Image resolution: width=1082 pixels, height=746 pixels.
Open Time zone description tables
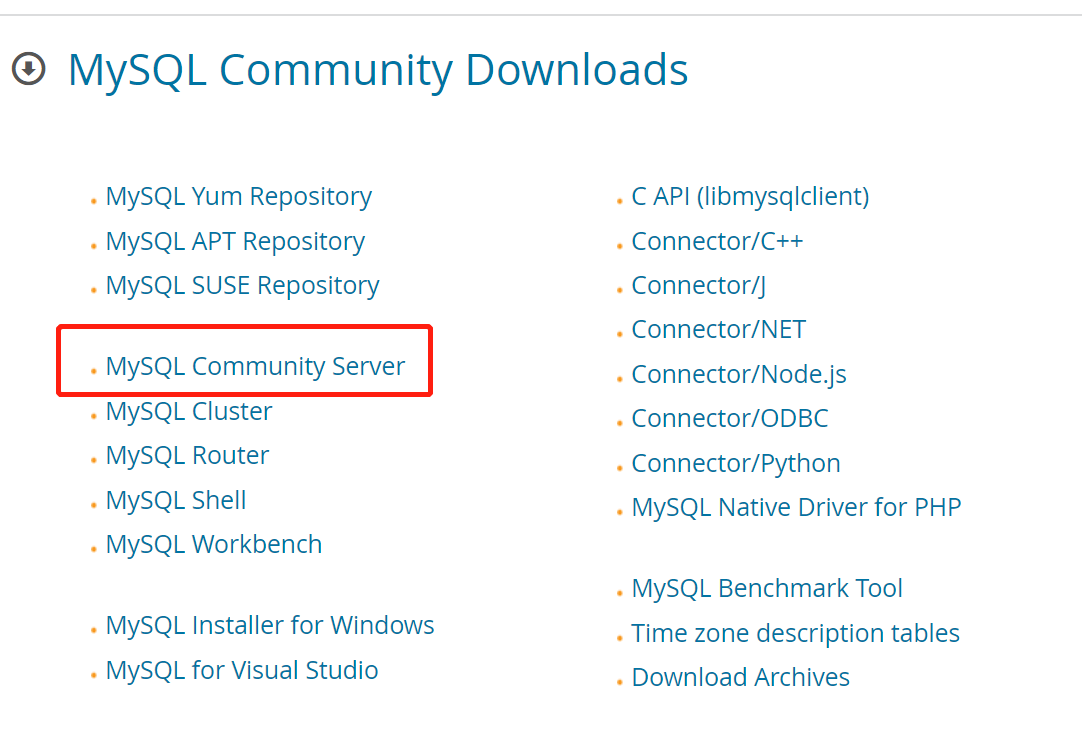pos(795,634)
